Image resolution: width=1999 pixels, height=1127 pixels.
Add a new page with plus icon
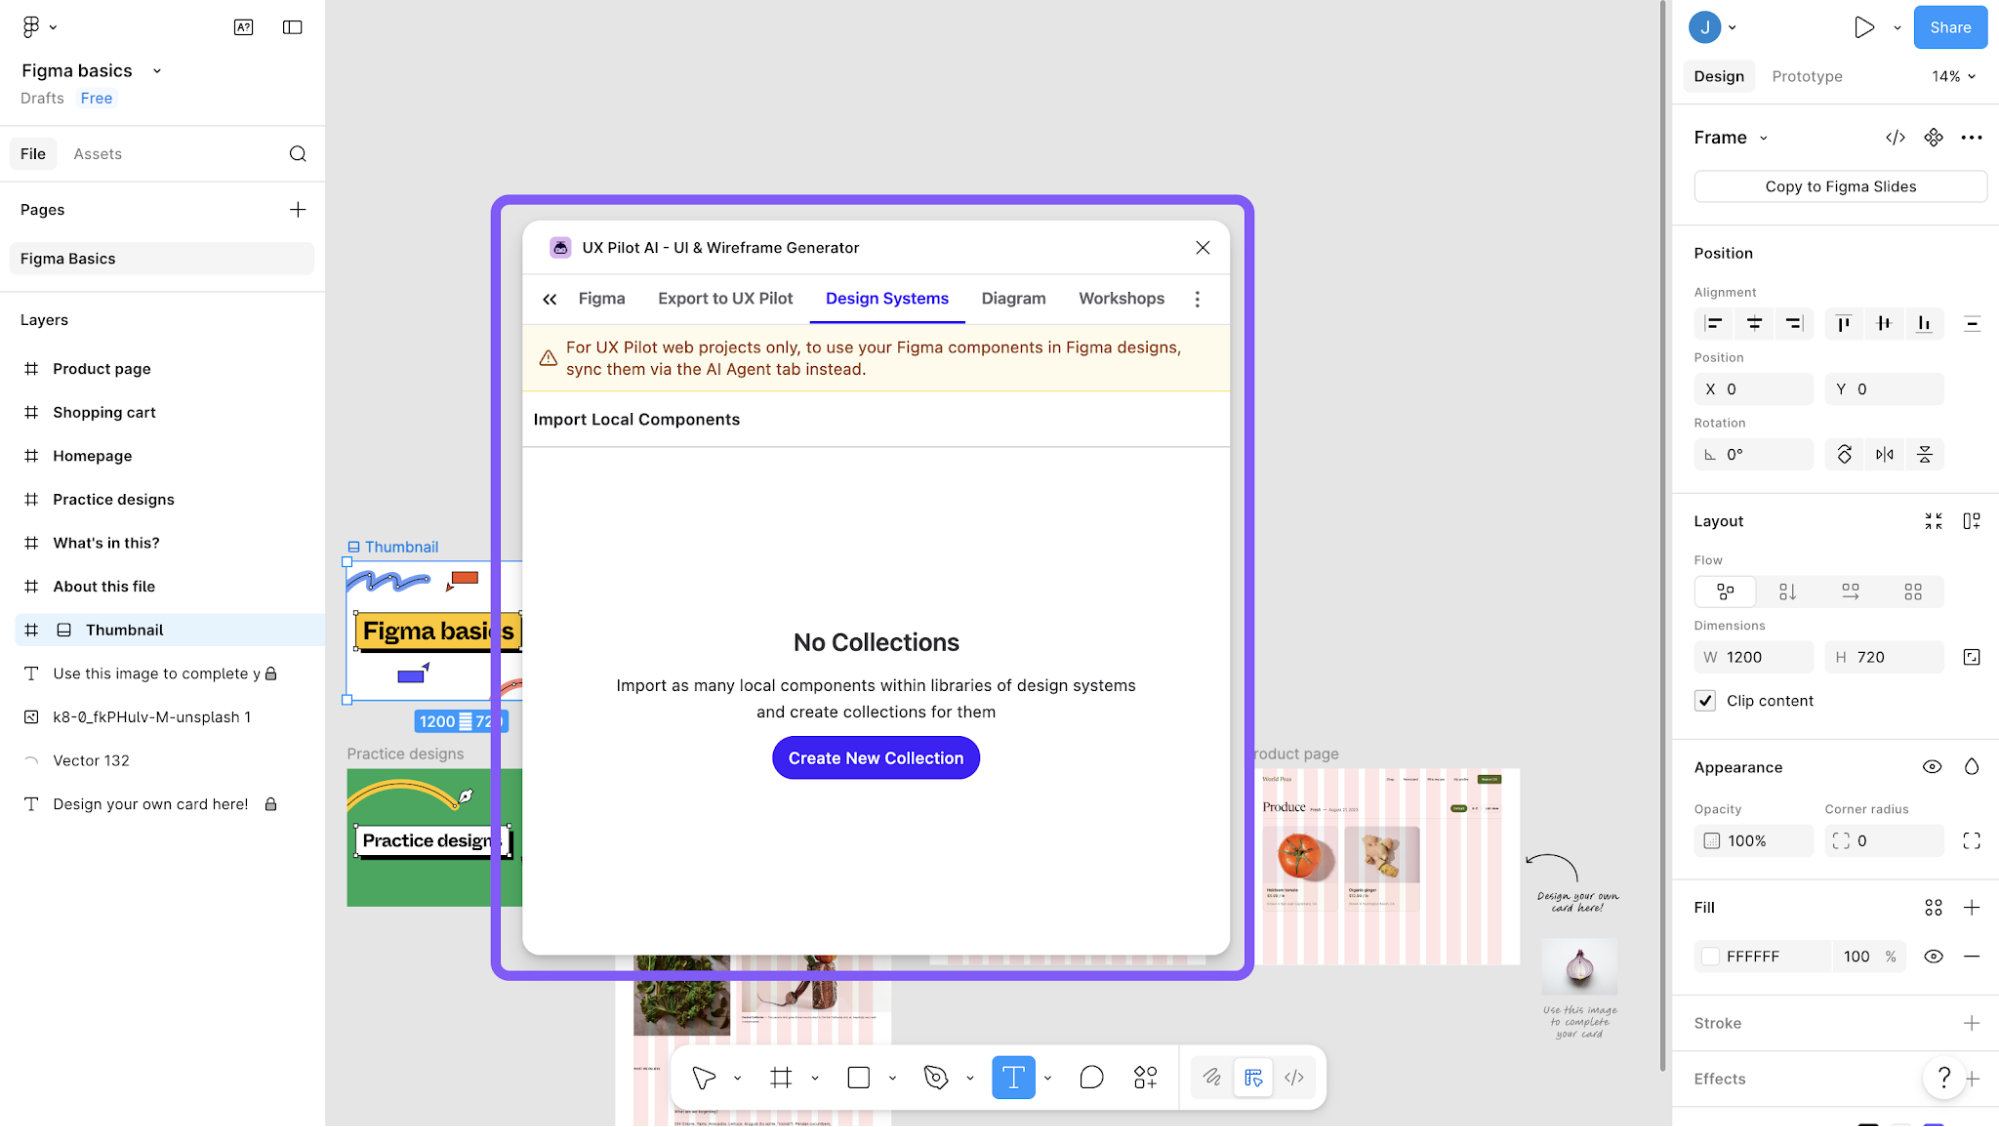[x=298, y=210]
